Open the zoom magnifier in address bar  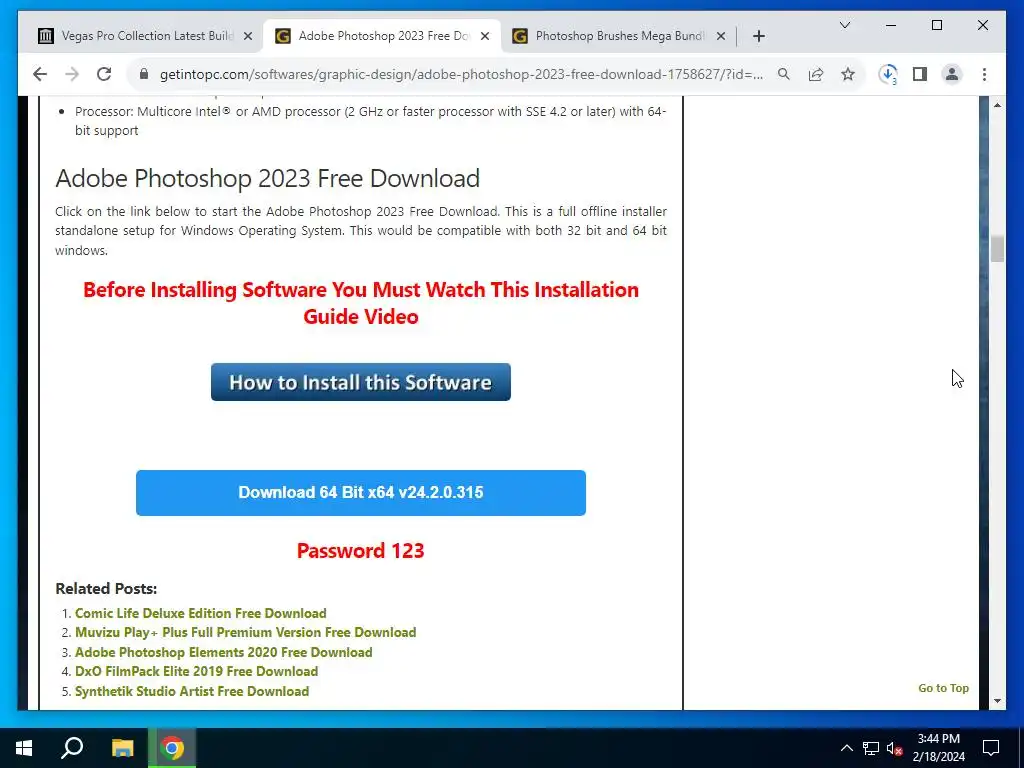click(784, 74)
